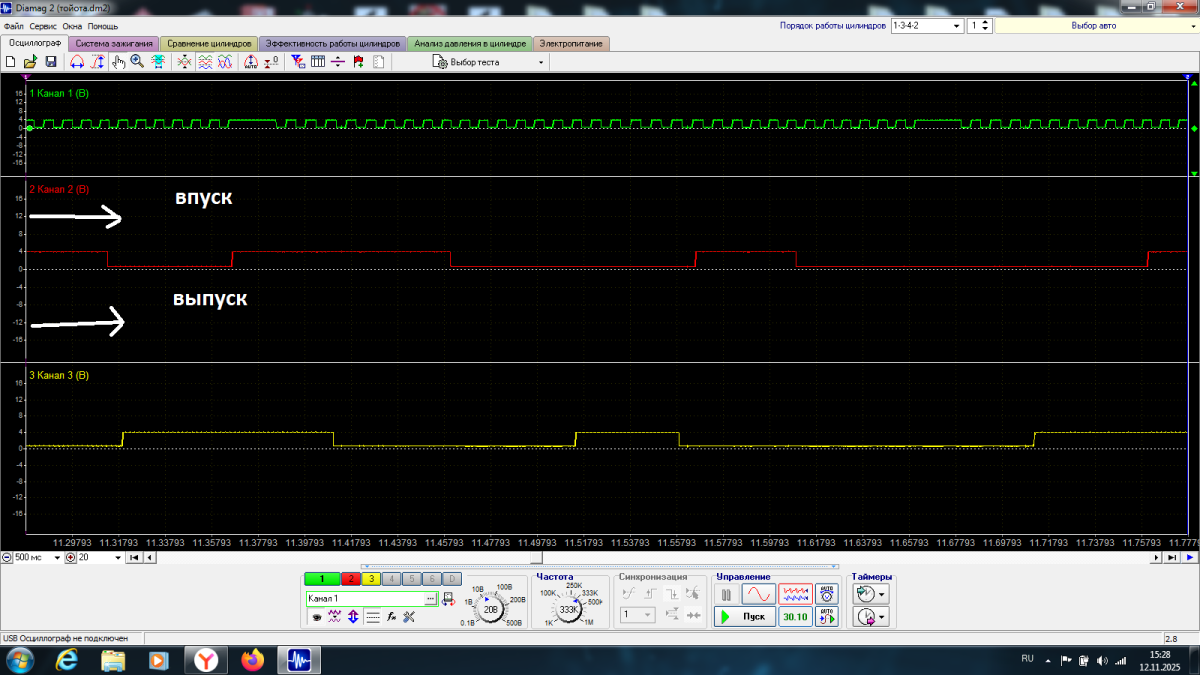The image size is (1200, 675).
Task: Click the red flag marker icon
Action: point(358,62)
